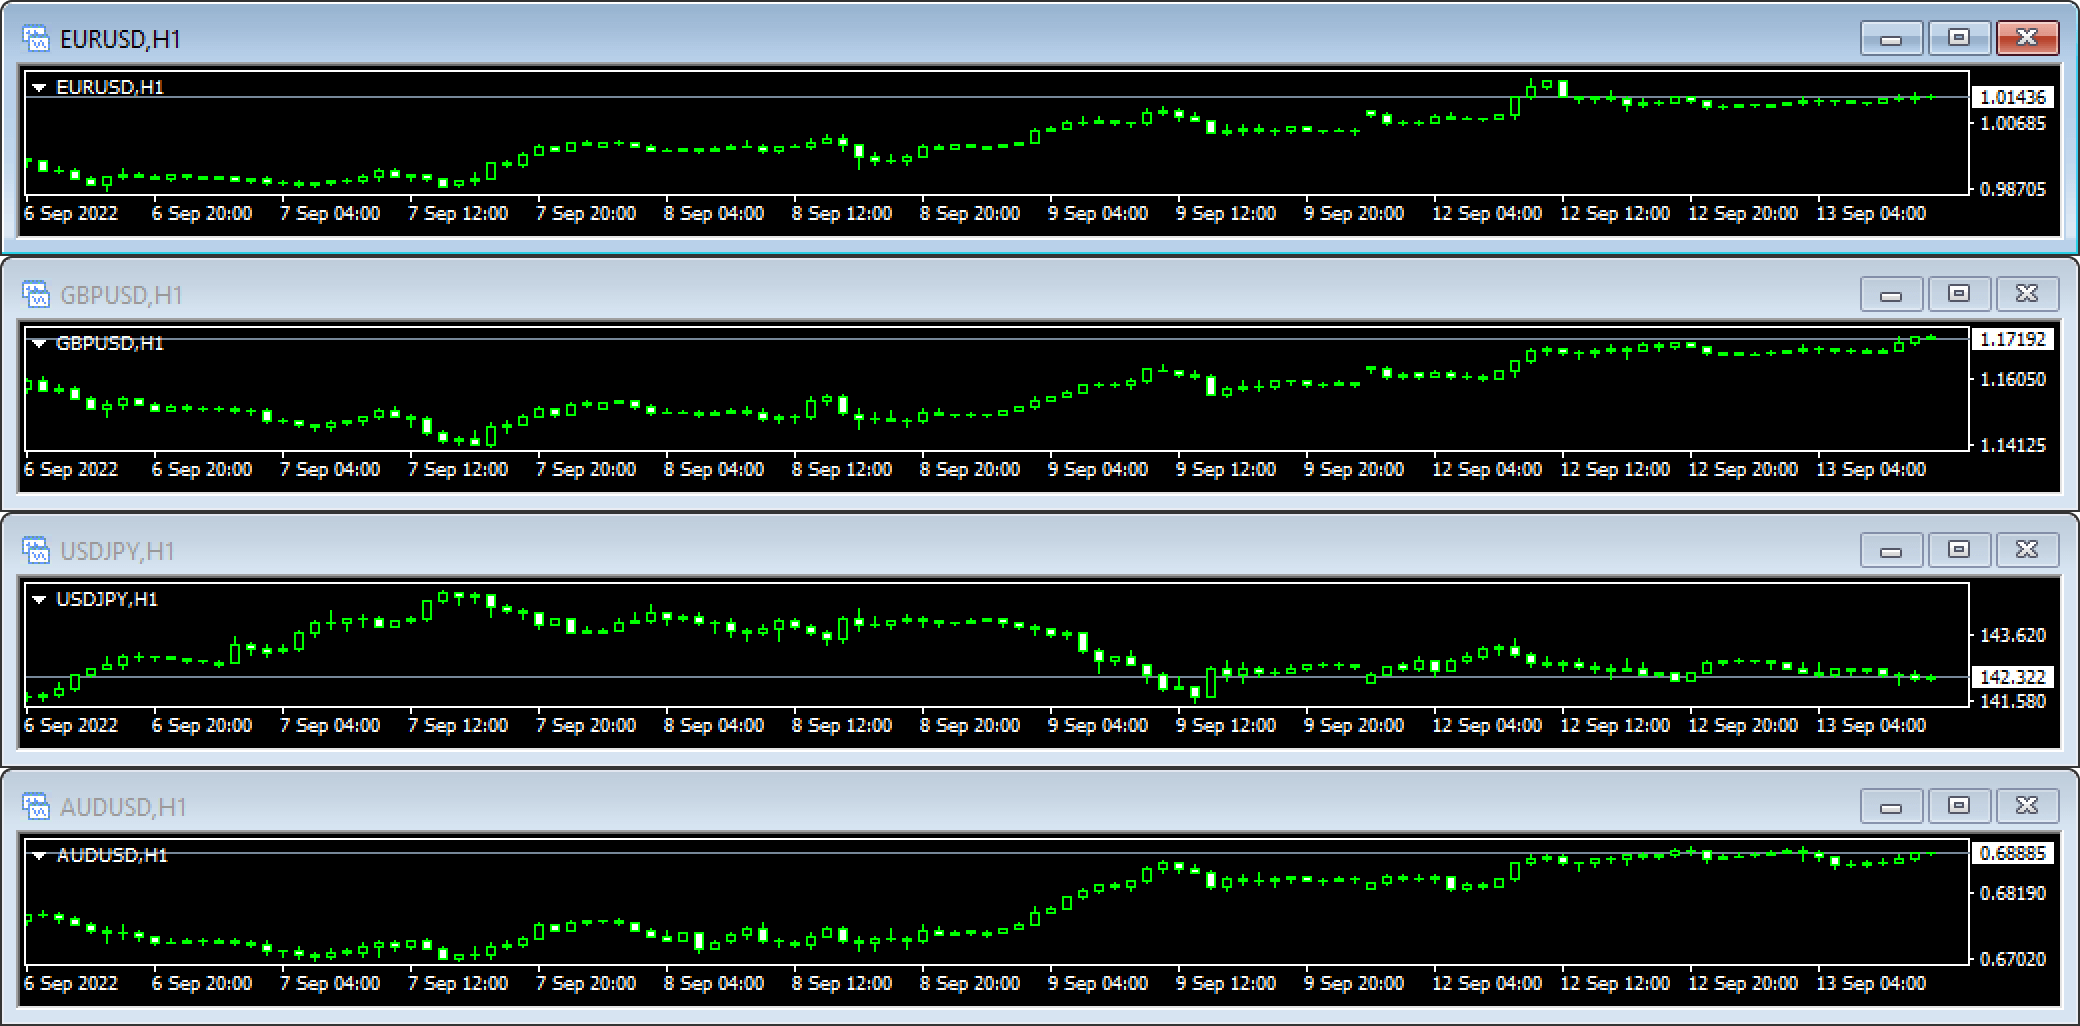2080x1026 pixels.
Task: Expand the AUDUSD,H1 chart dropdown triangle
Action: (x=39, y=856)
